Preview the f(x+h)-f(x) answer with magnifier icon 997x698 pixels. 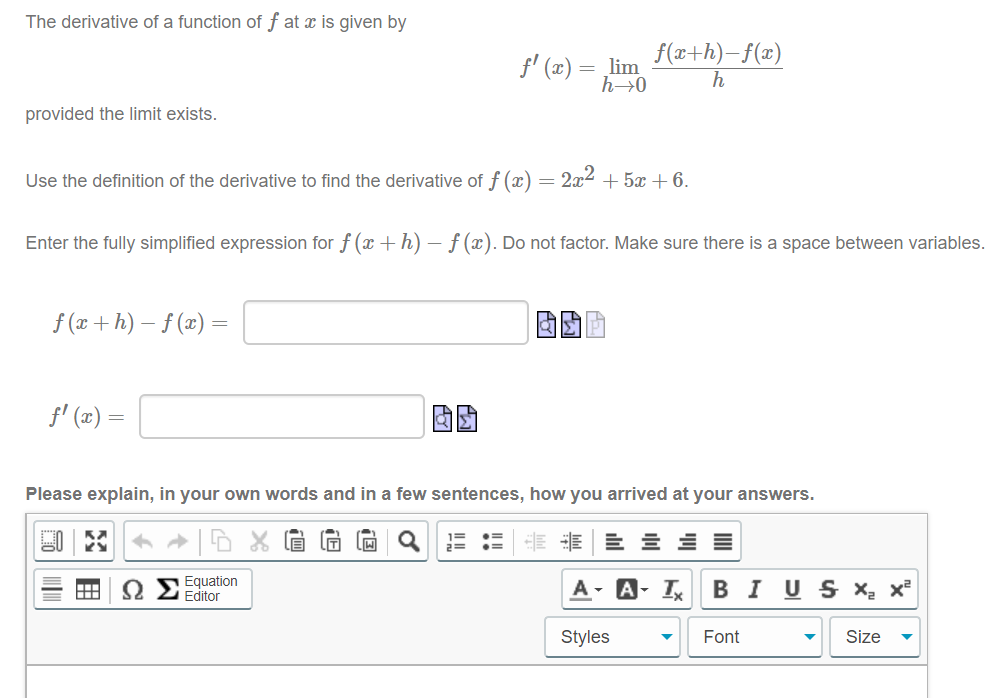(x=545, y=322)
